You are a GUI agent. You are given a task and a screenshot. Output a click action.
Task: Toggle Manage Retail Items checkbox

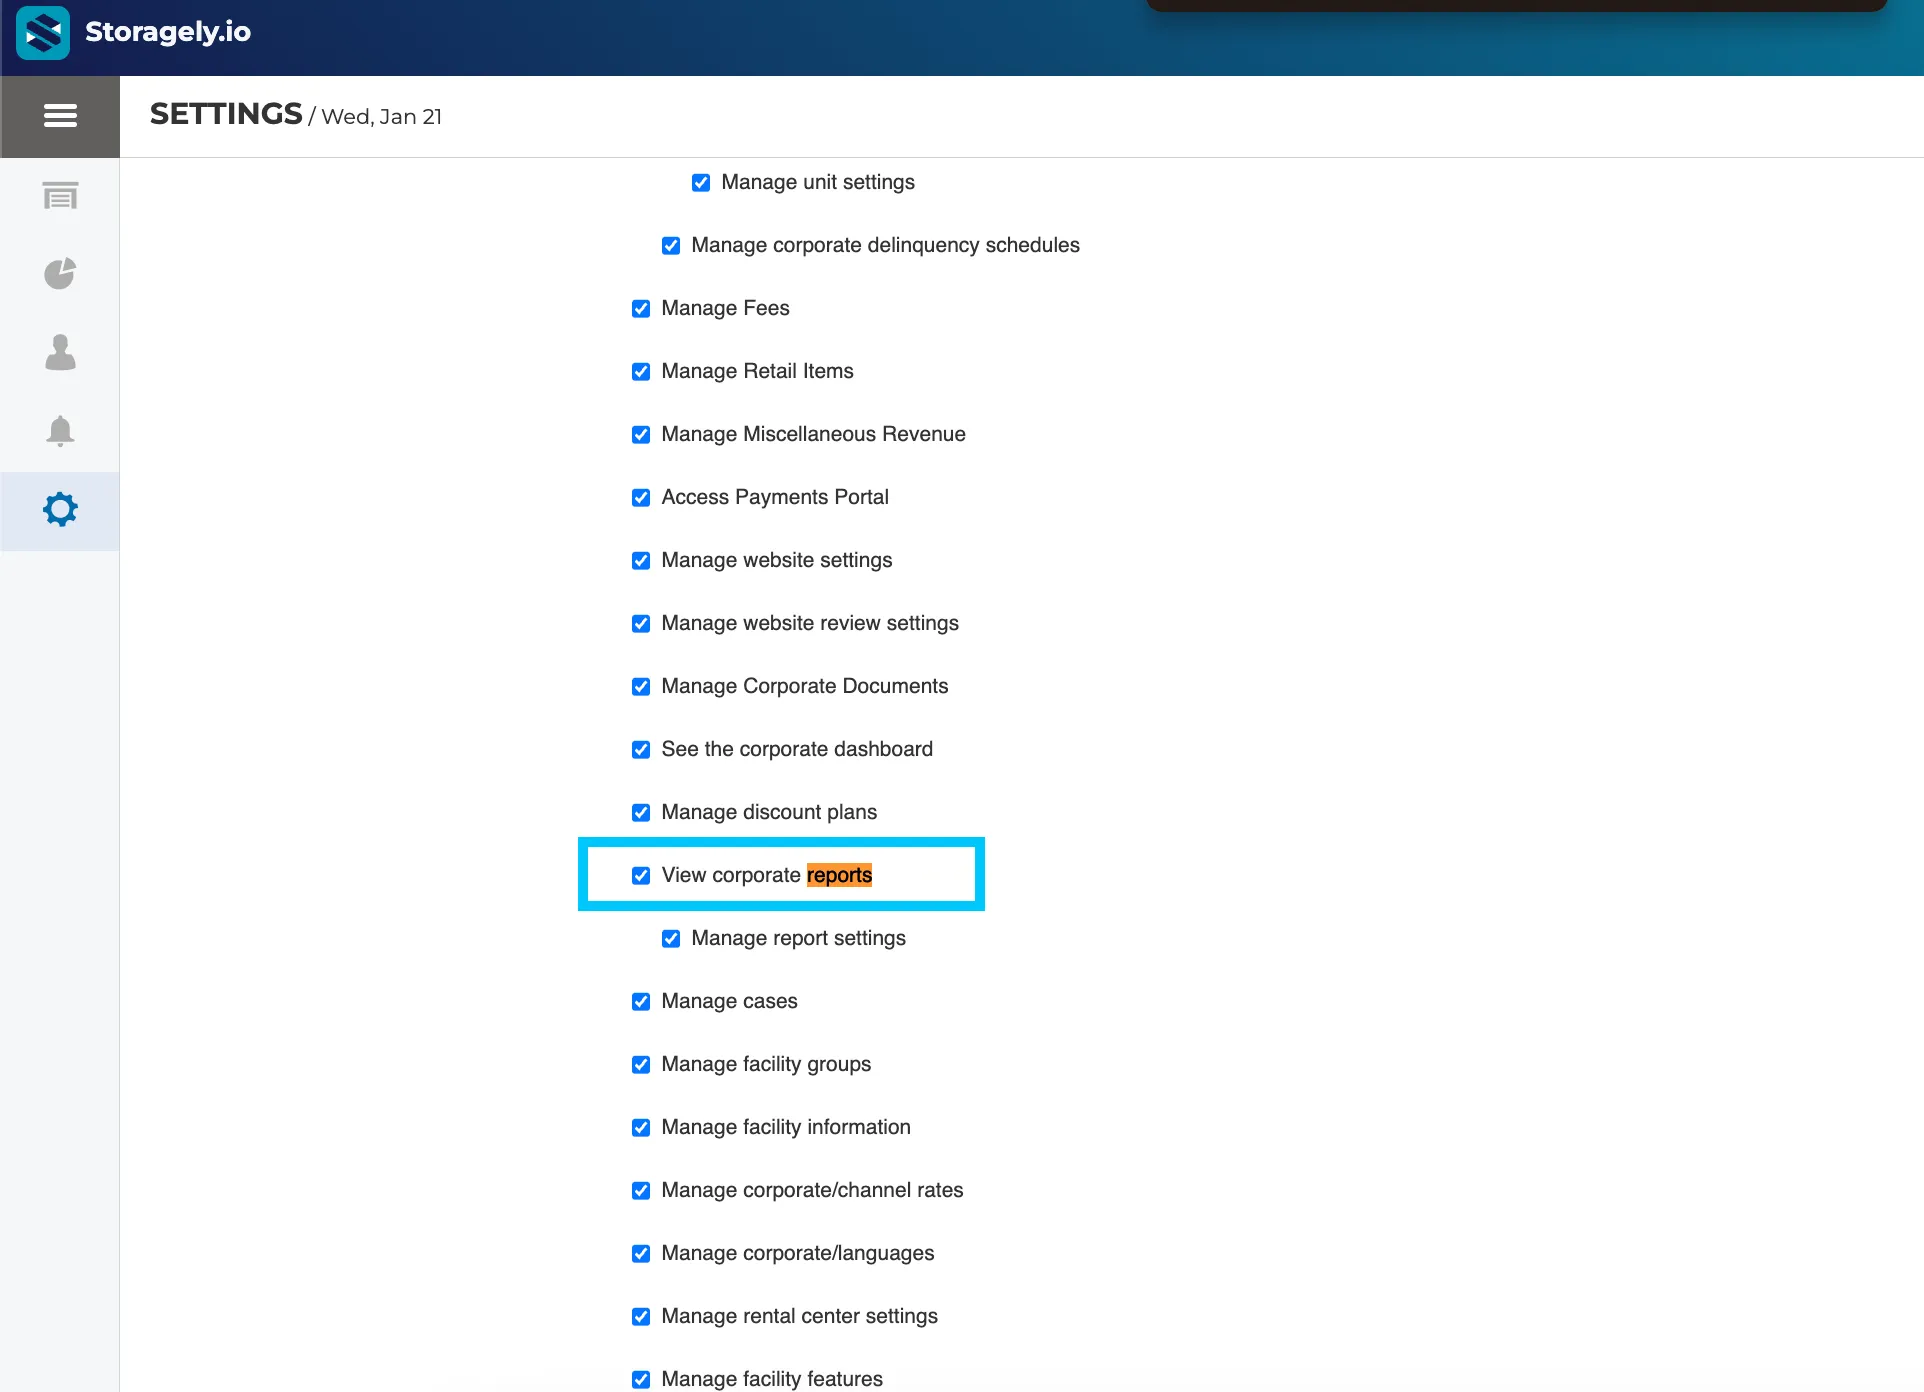click(641, 371)
